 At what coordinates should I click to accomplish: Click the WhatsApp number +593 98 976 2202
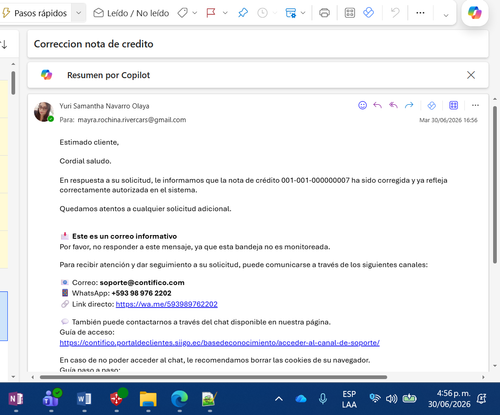click(141, 293)
